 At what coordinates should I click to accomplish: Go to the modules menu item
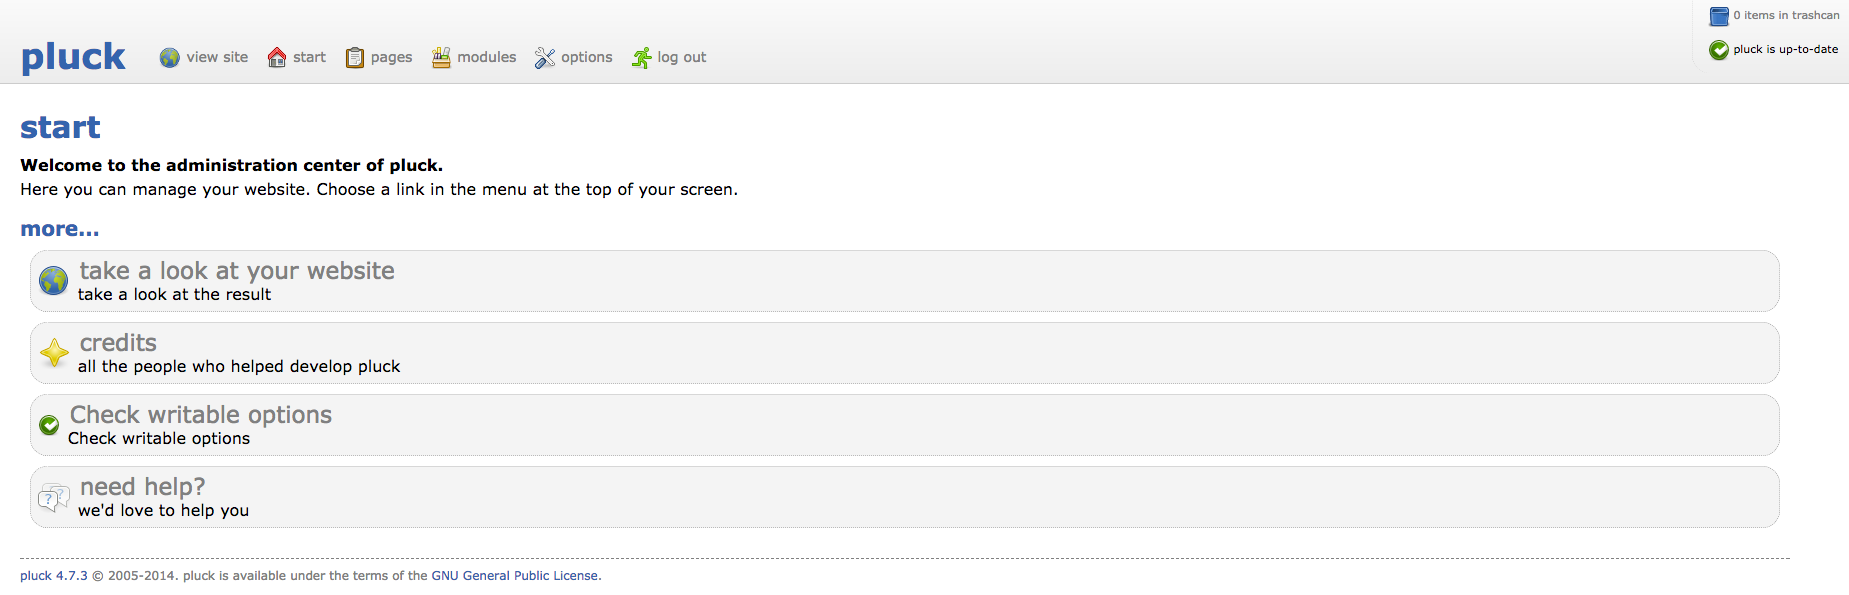pos(487,57)
